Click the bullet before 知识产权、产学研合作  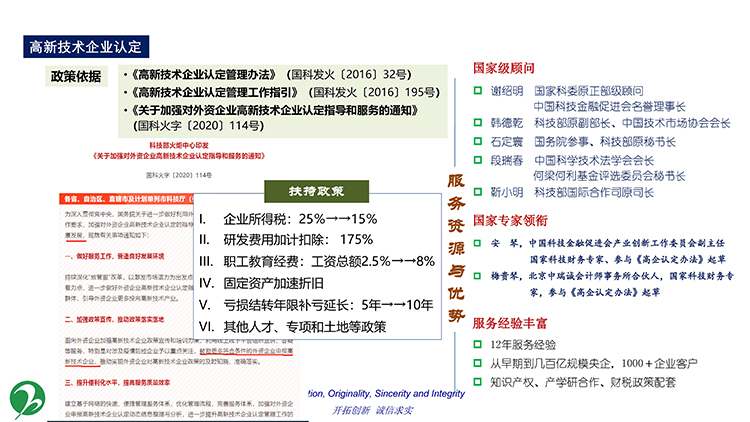click(478, 381)
